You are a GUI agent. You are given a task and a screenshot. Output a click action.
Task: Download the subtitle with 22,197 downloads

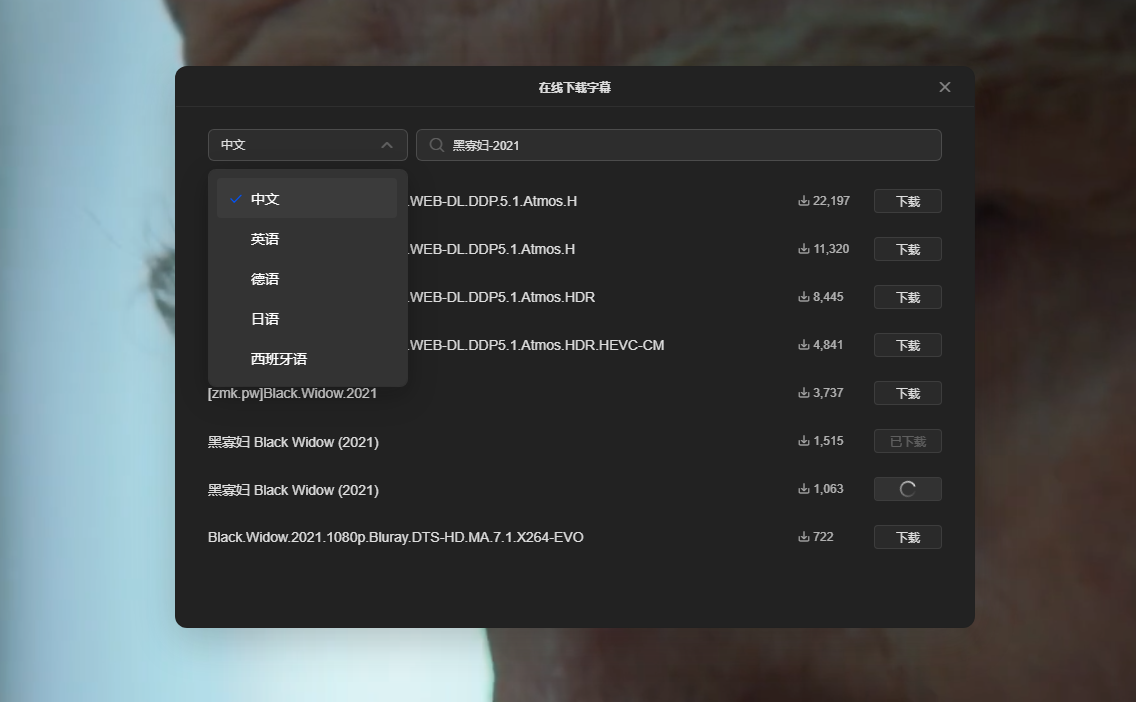(x=907, y=201)
